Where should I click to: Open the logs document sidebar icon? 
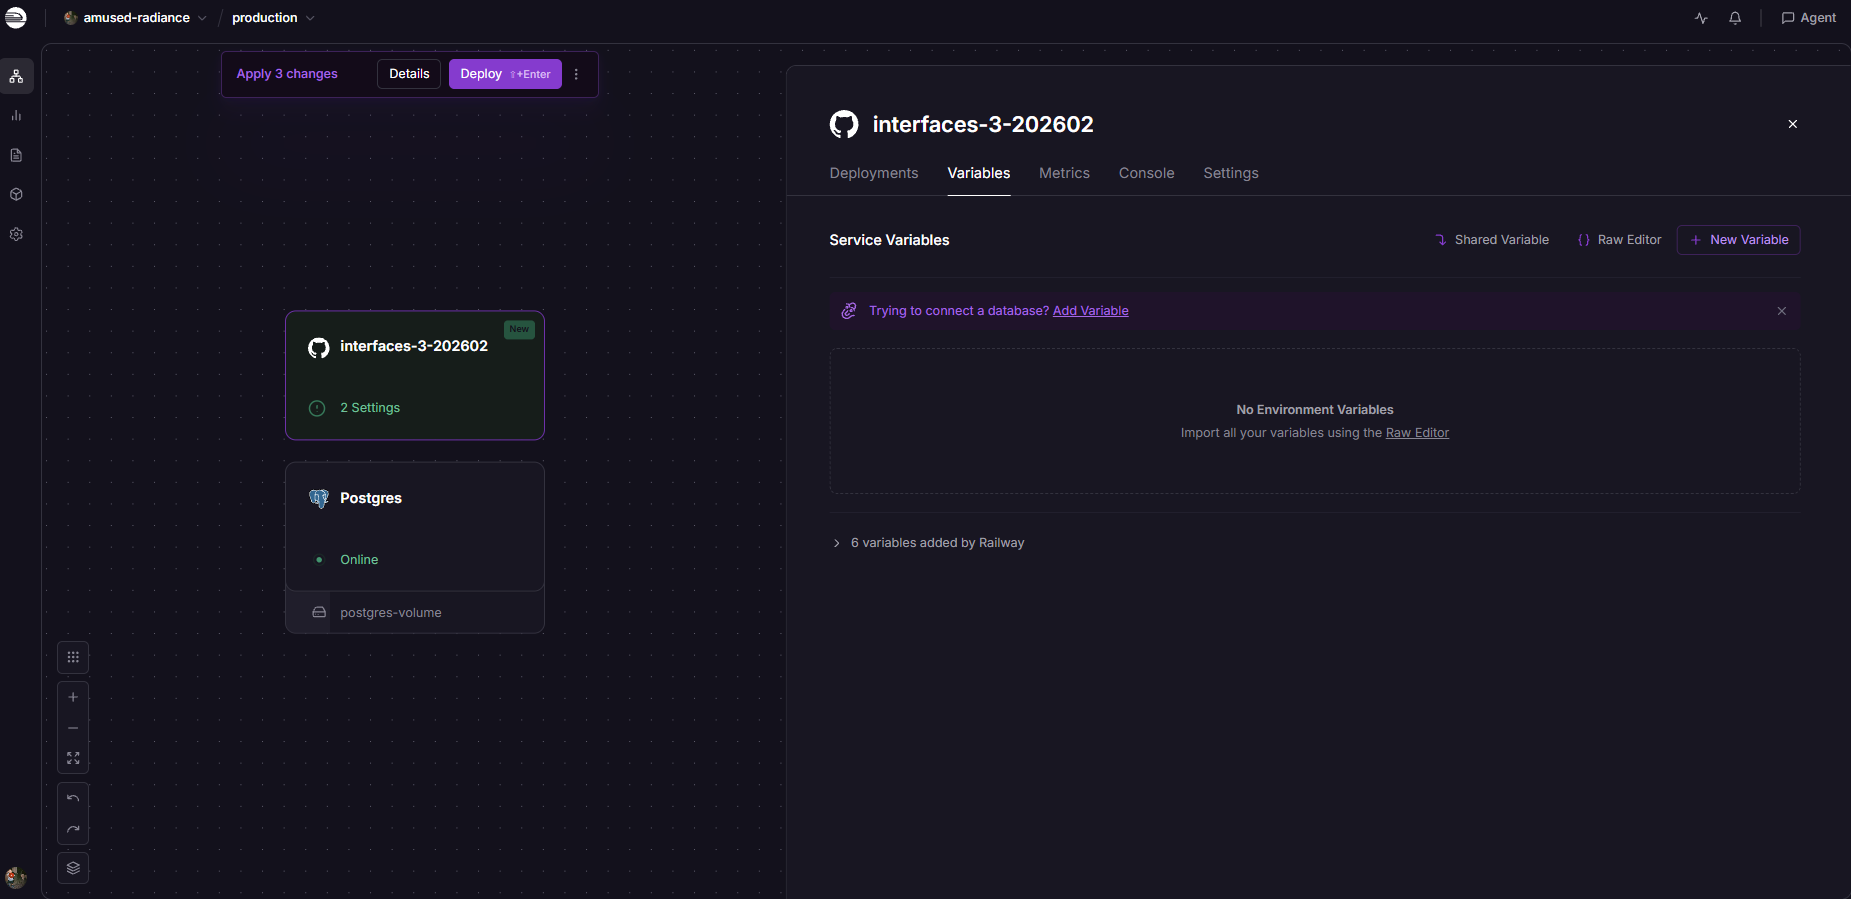16,155
